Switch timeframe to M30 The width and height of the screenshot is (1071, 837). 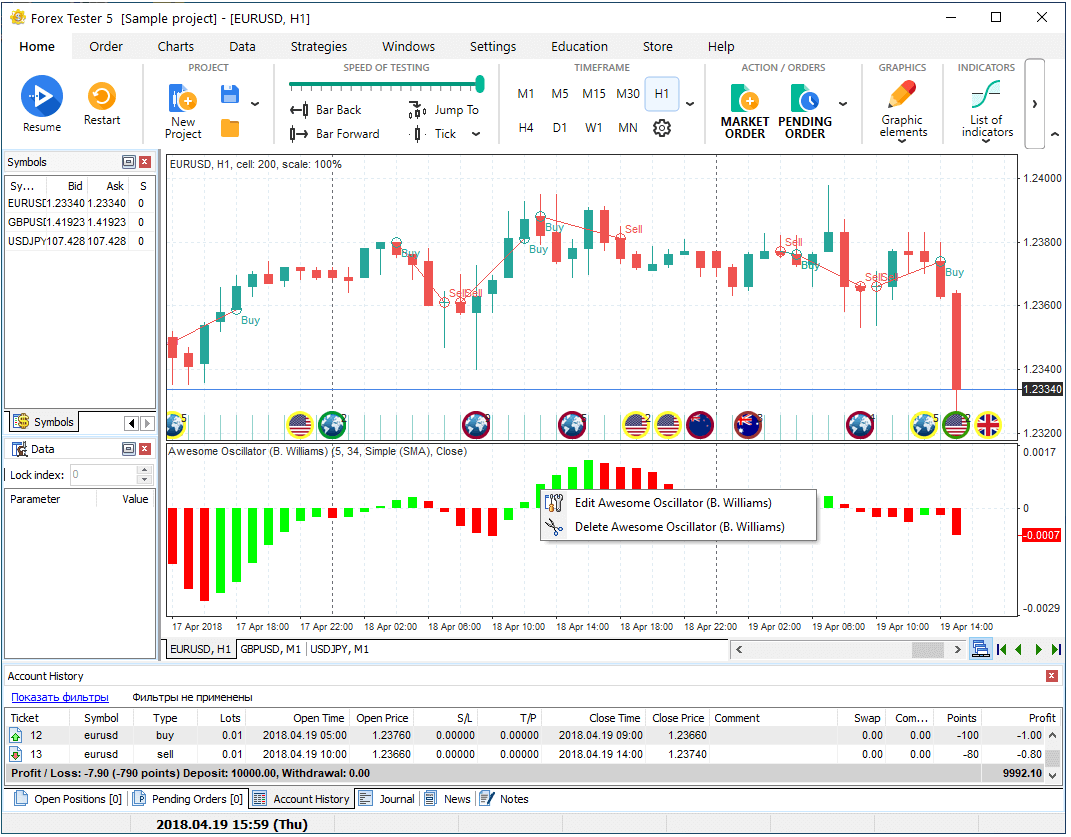click(628, 94)
